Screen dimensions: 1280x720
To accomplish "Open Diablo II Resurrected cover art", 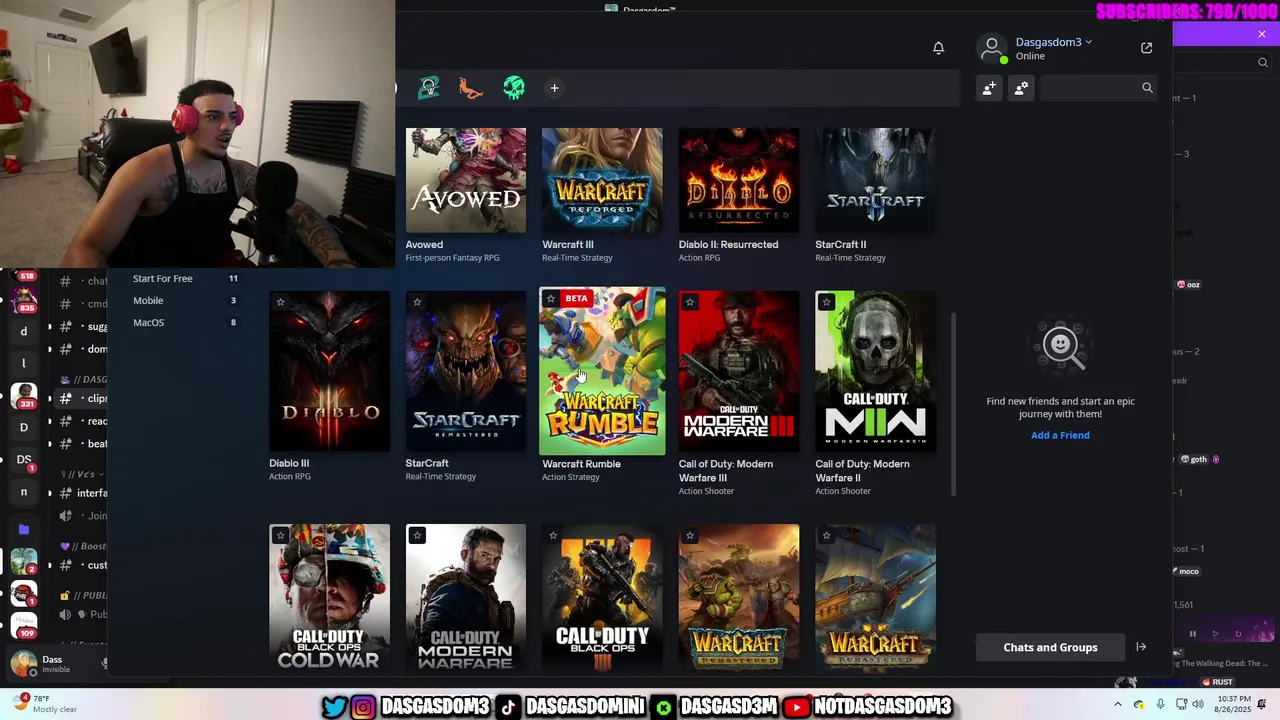I will [739, 180].
